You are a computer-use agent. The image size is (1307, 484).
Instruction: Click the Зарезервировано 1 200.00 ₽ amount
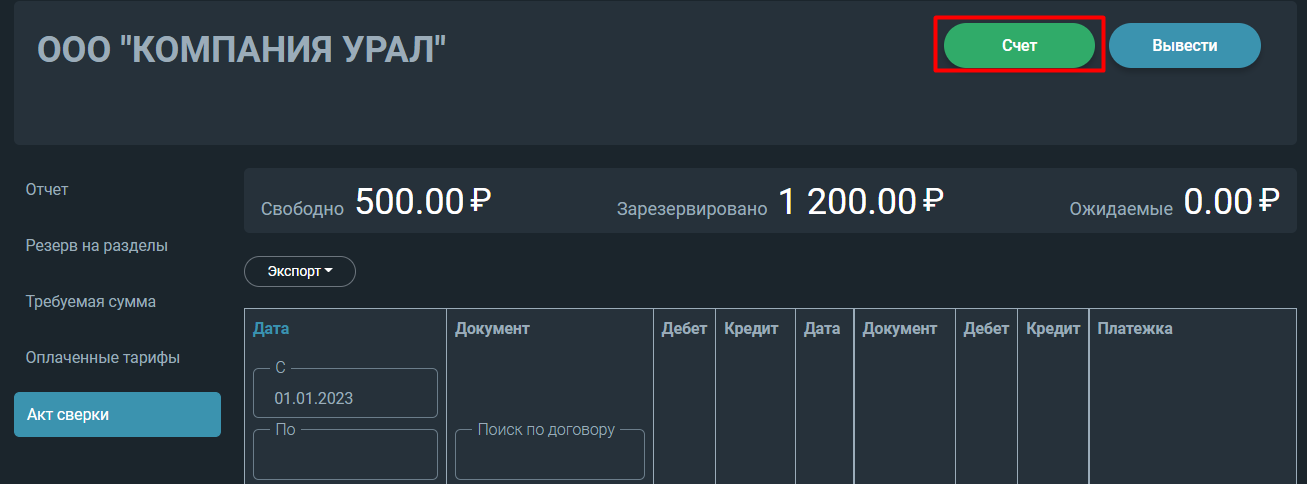pos(780,202)
